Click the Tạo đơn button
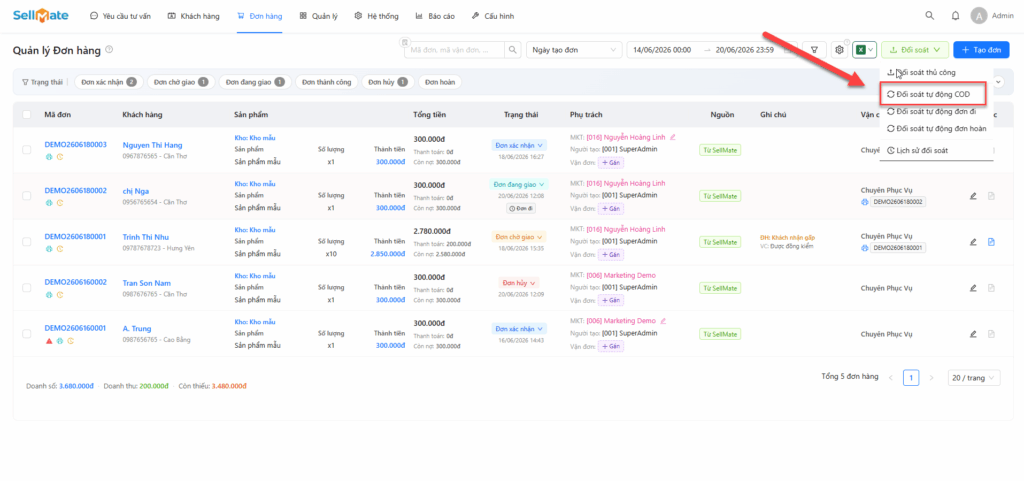 pyautogui.click(x=981, y=50)
